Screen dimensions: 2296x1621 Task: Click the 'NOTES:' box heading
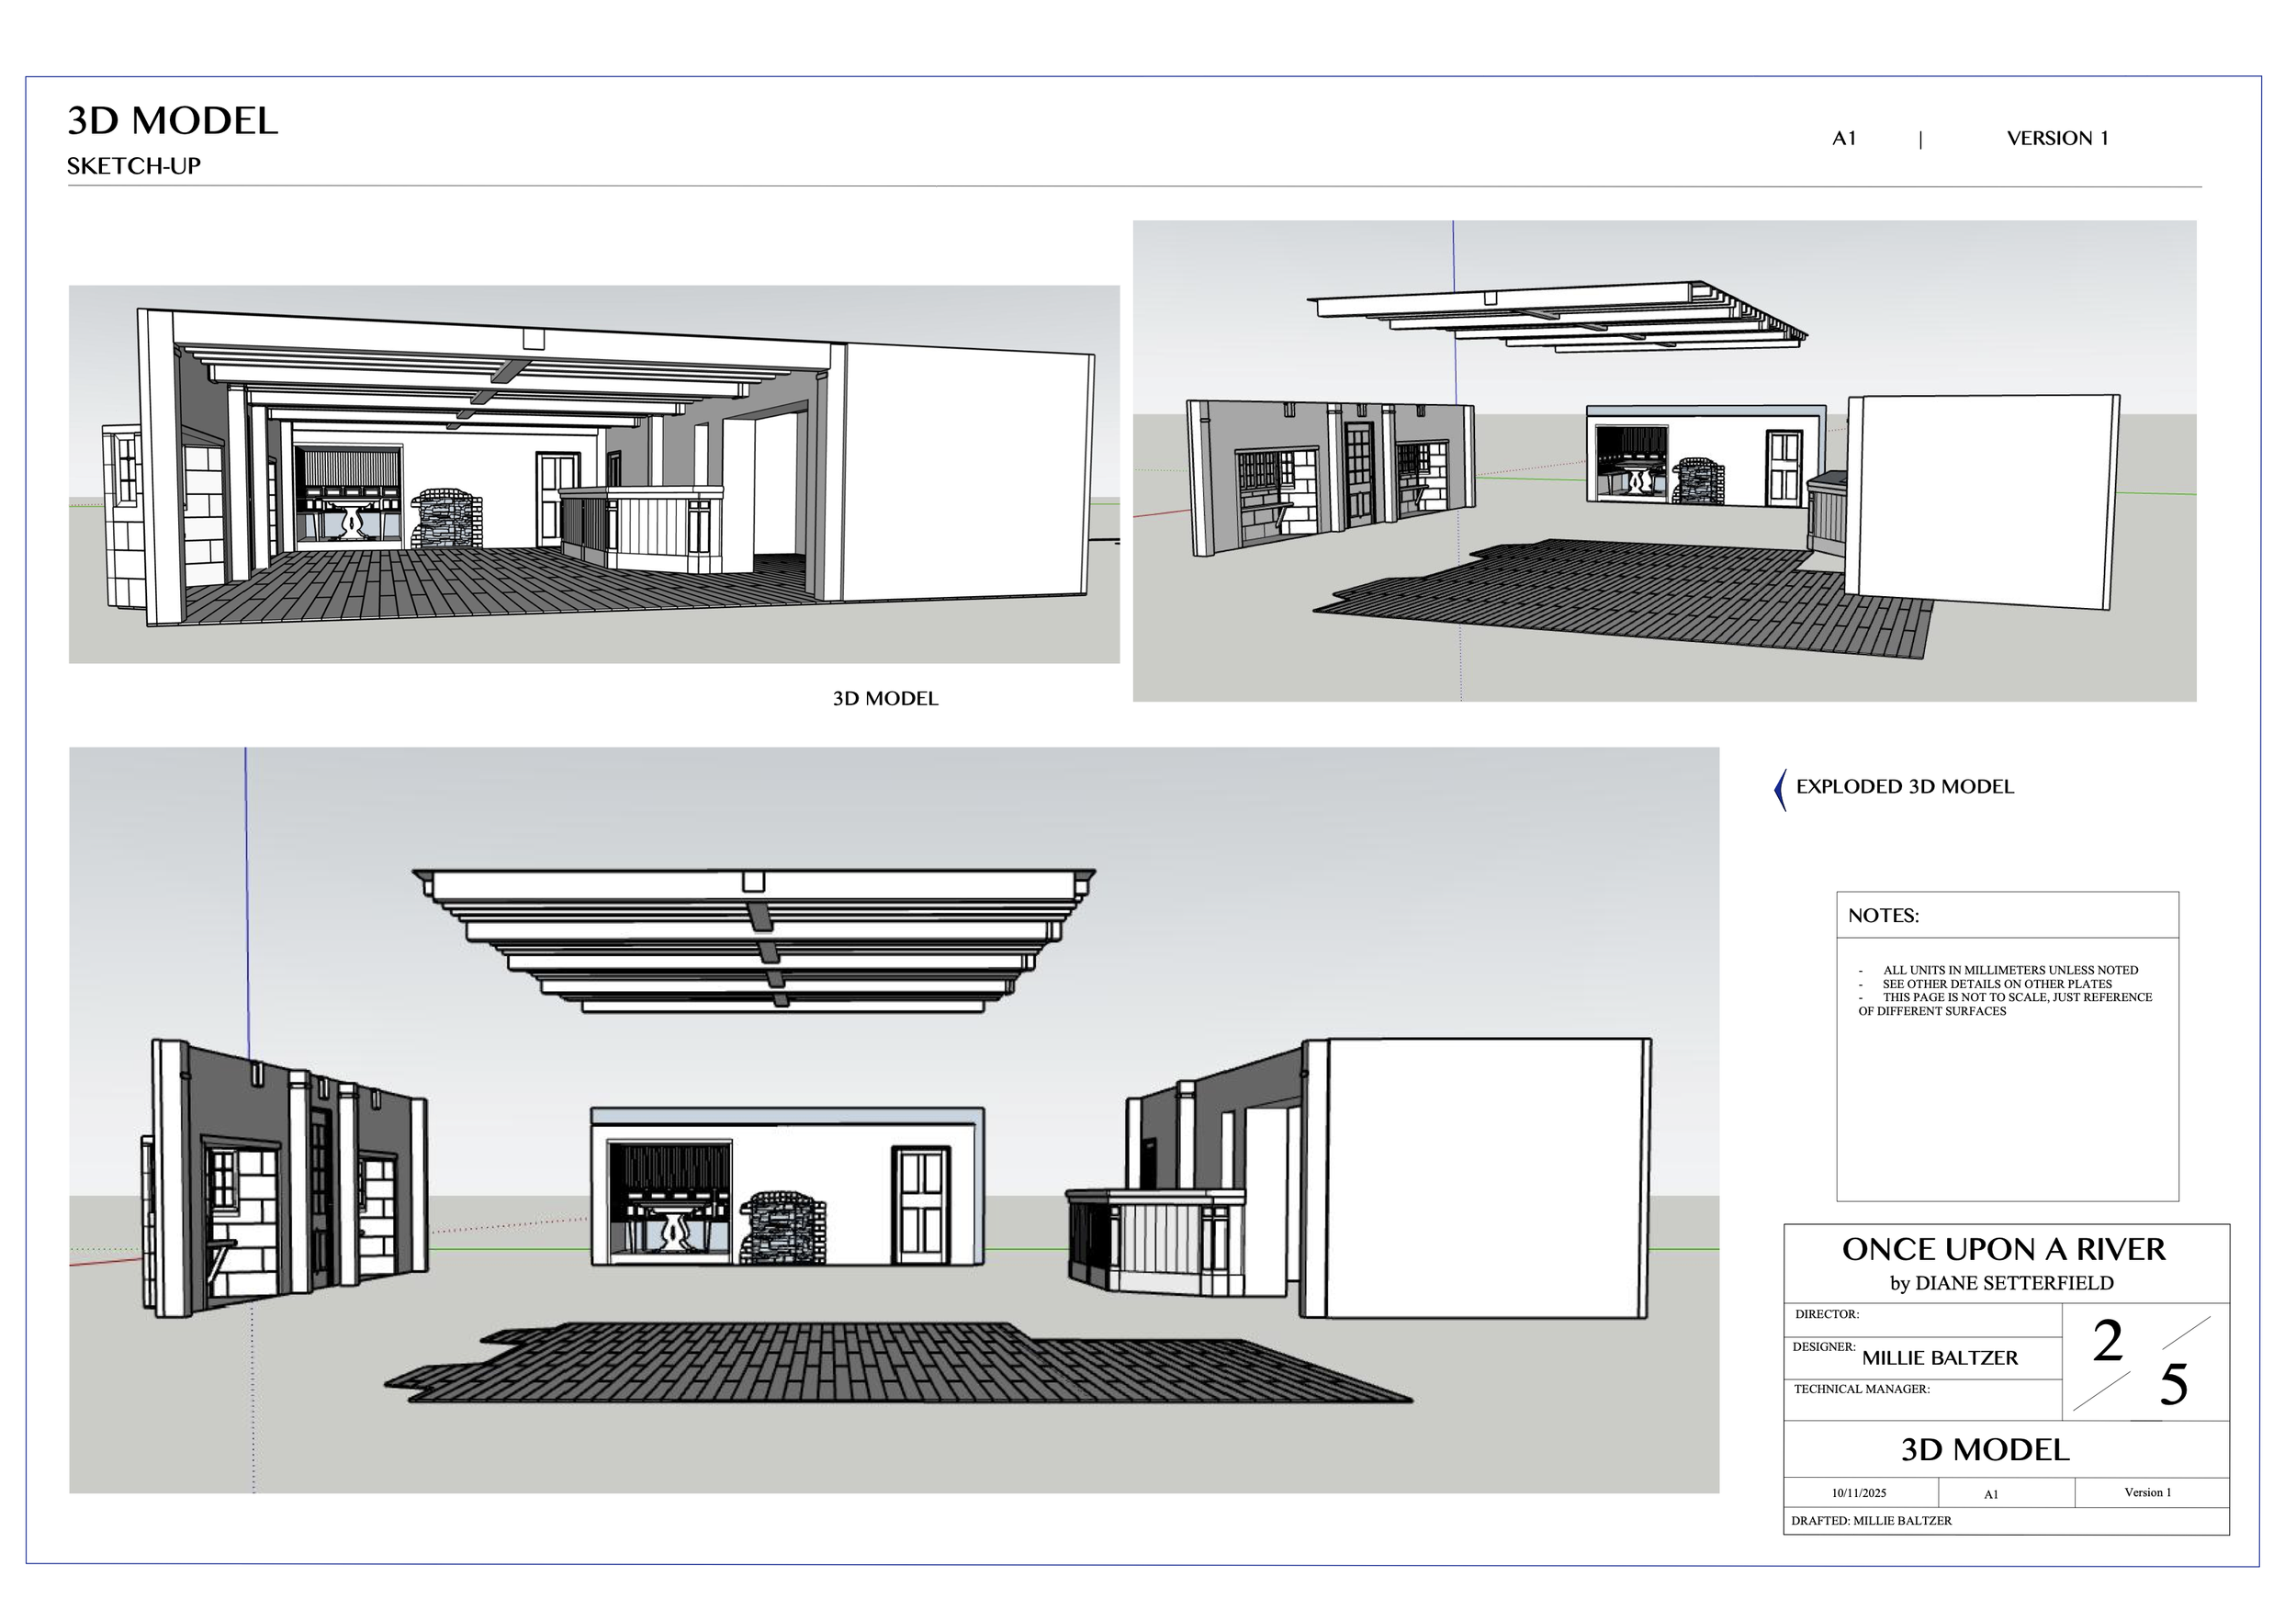point(1883,915)
